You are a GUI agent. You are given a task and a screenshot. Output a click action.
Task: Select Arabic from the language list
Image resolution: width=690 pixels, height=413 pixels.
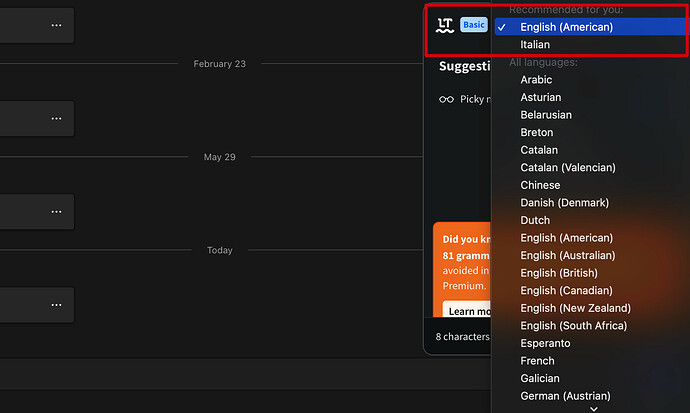(x=536, y=80)
